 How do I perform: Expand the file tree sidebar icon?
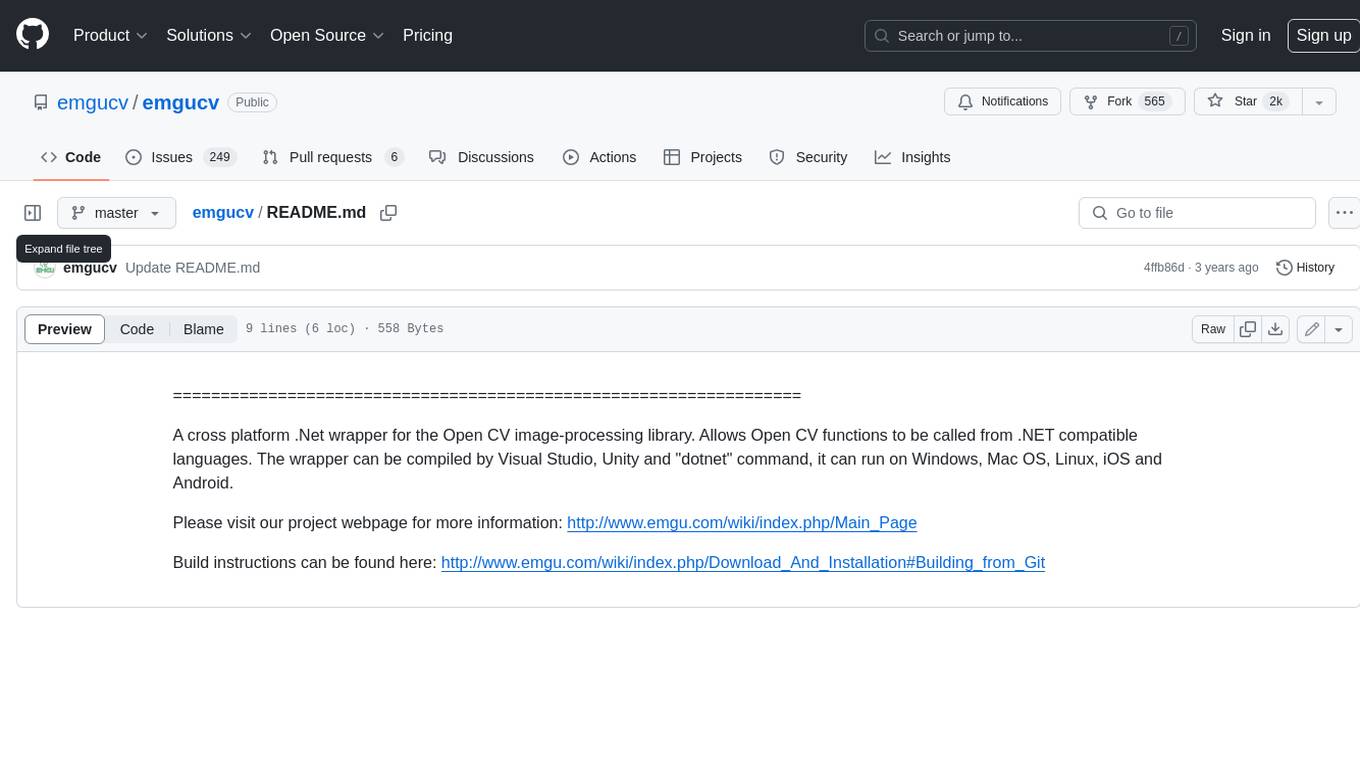33,213
